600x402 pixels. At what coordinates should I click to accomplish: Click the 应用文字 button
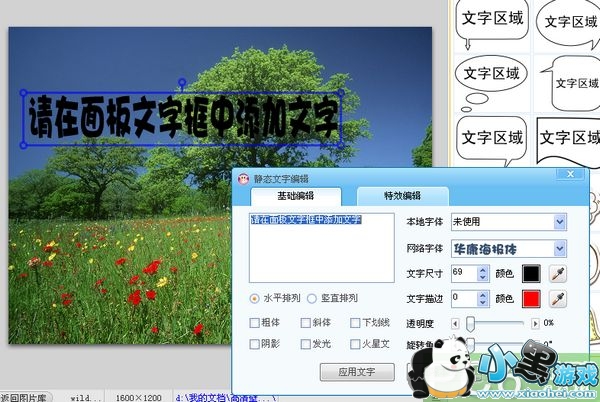pos(357,372)
